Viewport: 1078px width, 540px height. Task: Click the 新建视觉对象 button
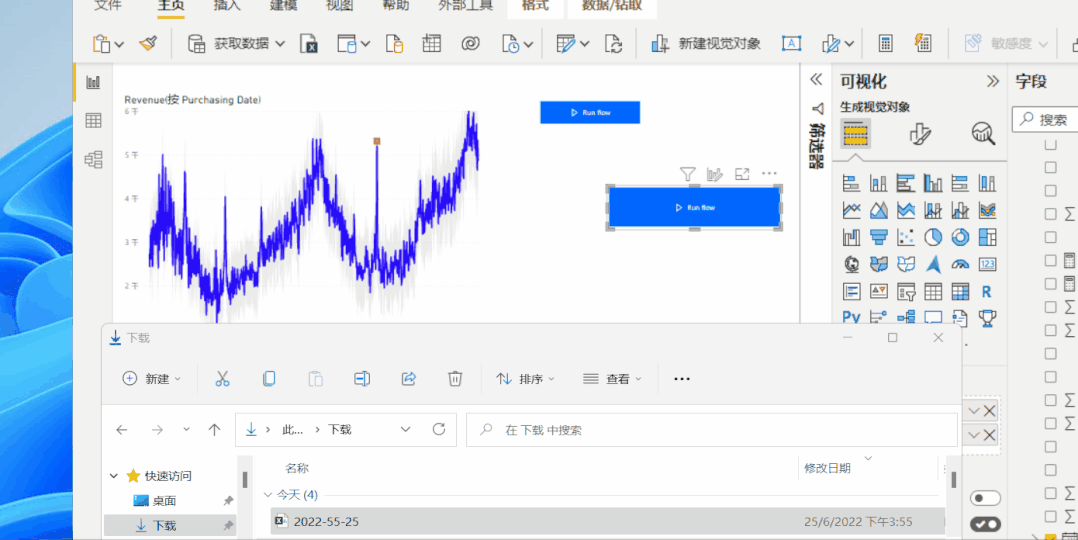706,44
